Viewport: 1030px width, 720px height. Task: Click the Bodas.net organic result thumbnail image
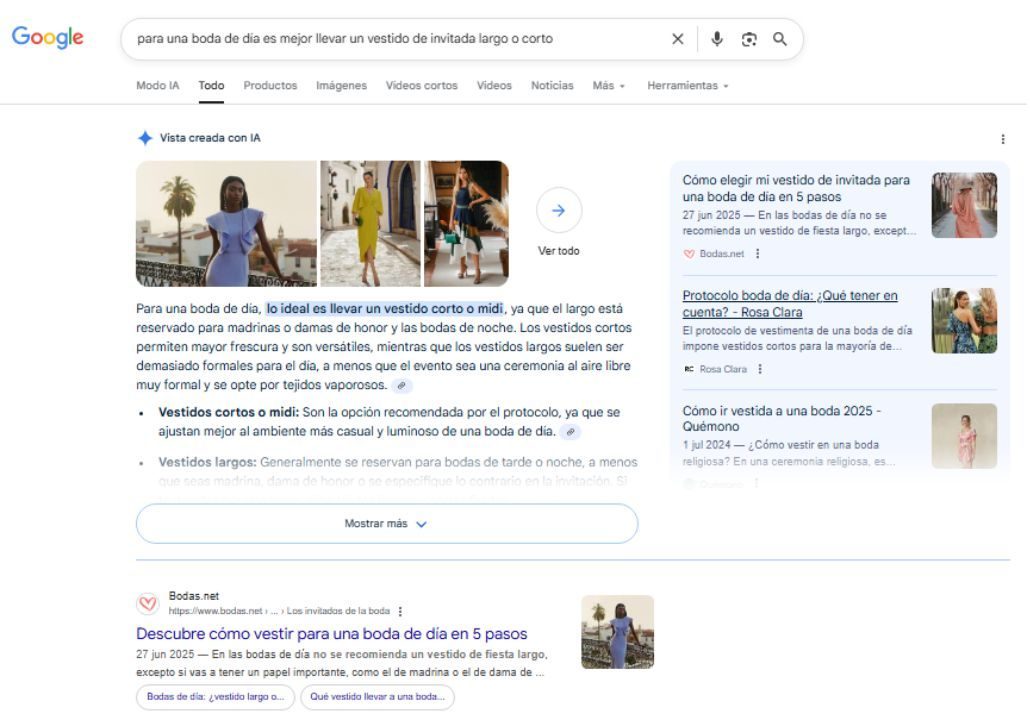click(x=617, y=632)
